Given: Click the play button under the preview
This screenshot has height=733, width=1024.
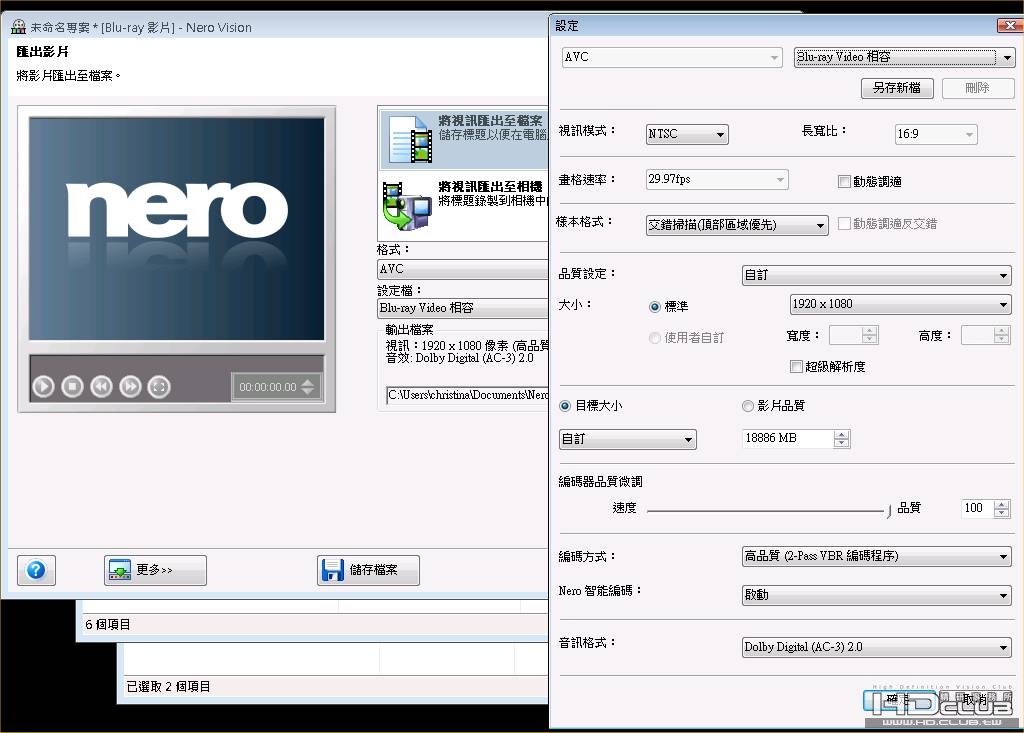Looking at the screenshot, I should point(44,386).
